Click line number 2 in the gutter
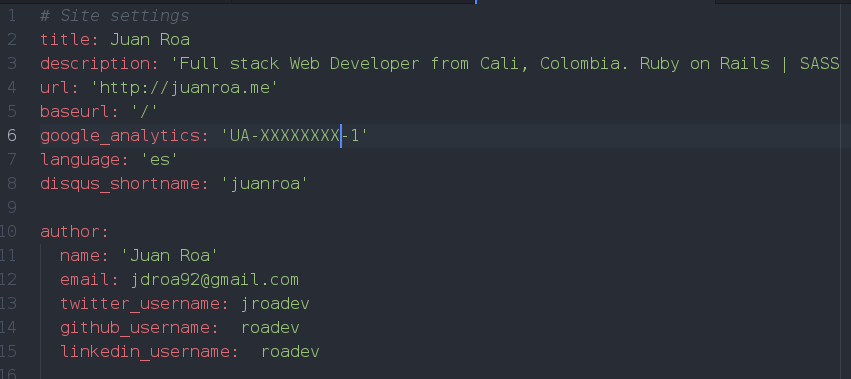851x379 pixels. point(11,40)
